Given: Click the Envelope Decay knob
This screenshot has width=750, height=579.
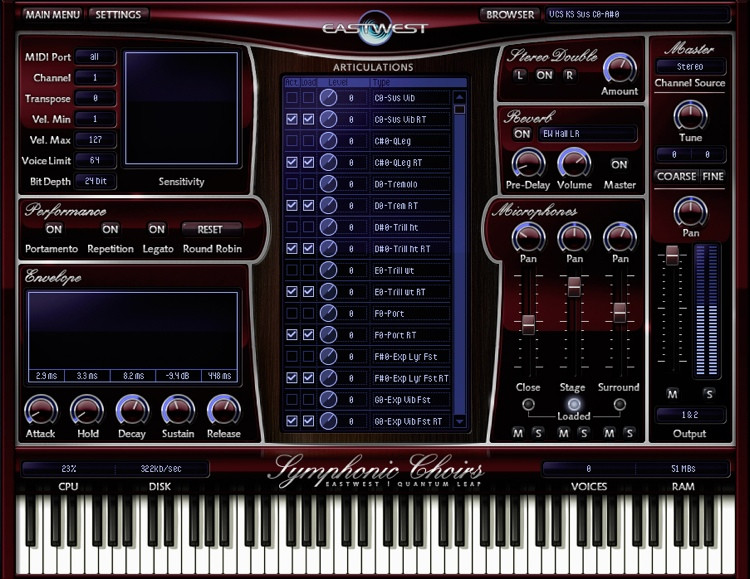Looking at the screenshot, I should coord(132,411).
